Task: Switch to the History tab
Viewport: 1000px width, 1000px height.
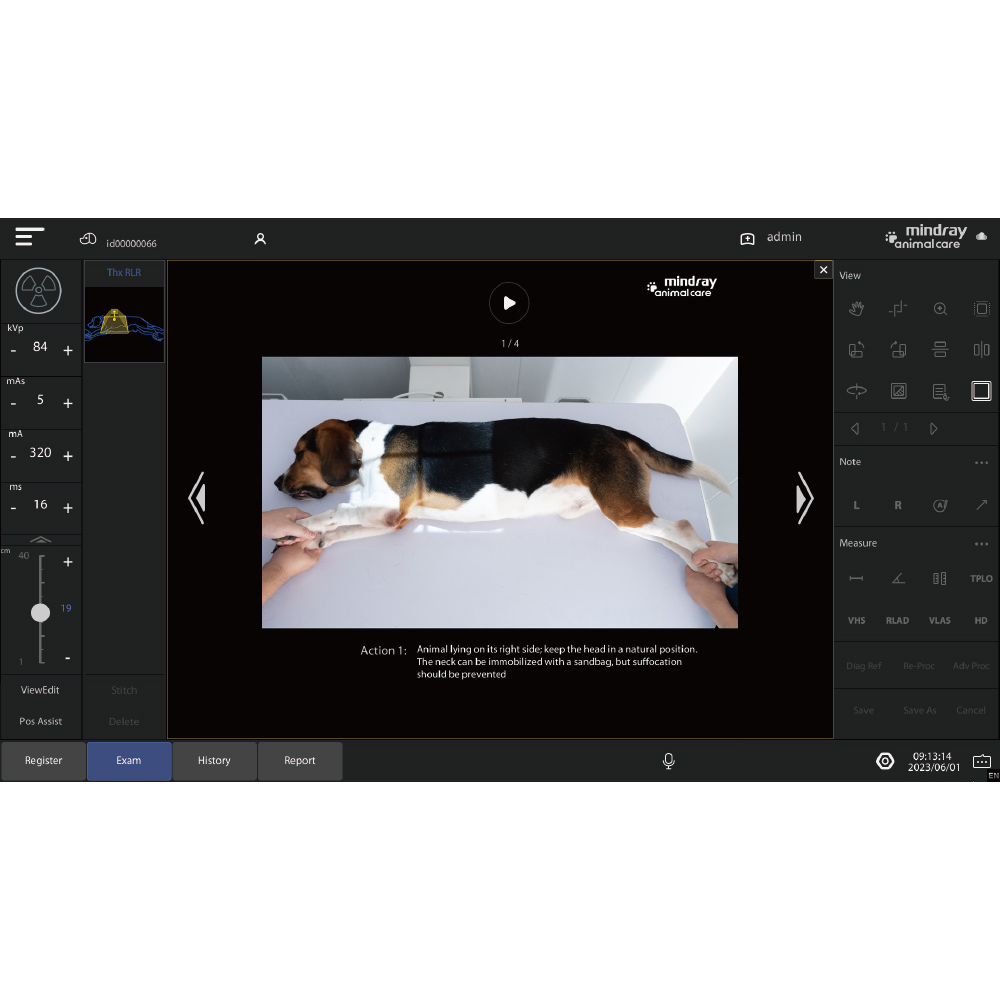Action: click(214, 761)
